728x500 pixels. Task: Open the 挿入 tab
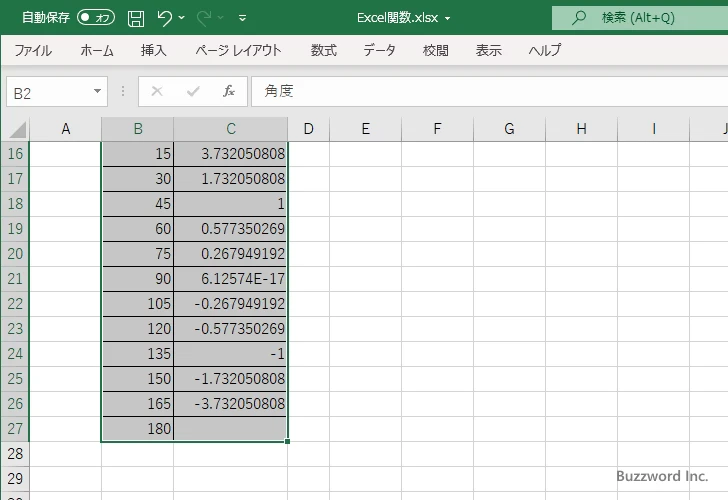(154, 50)
